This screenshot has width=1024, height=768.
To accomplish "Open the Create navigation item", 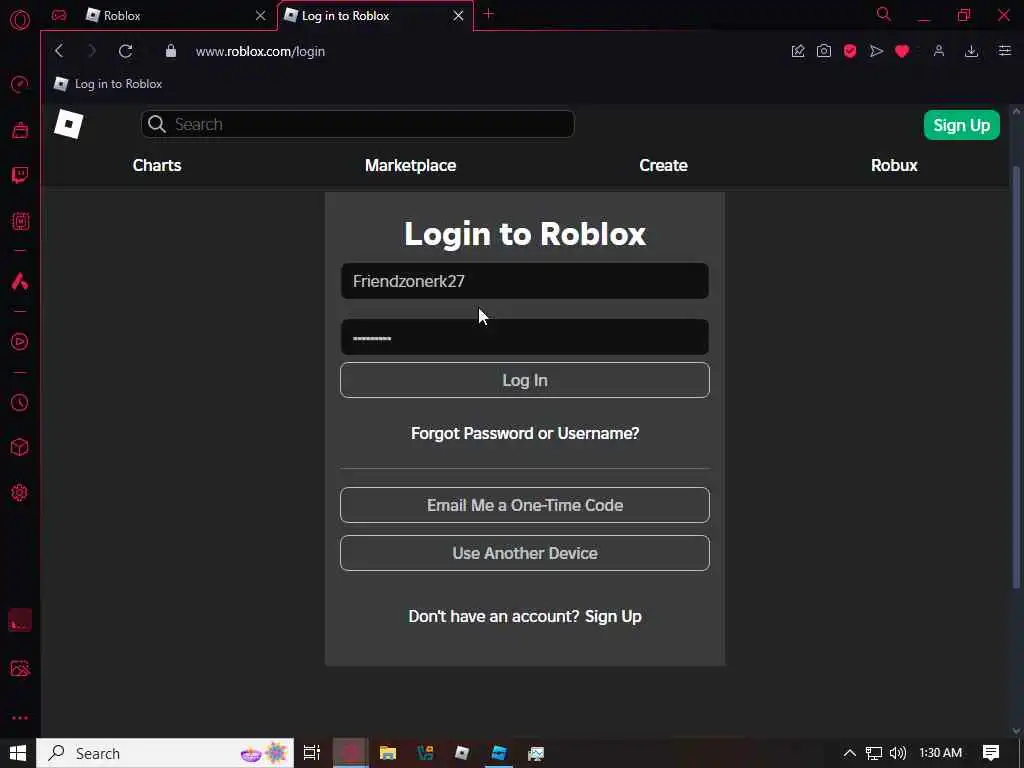I will click(x=663, y=165).
